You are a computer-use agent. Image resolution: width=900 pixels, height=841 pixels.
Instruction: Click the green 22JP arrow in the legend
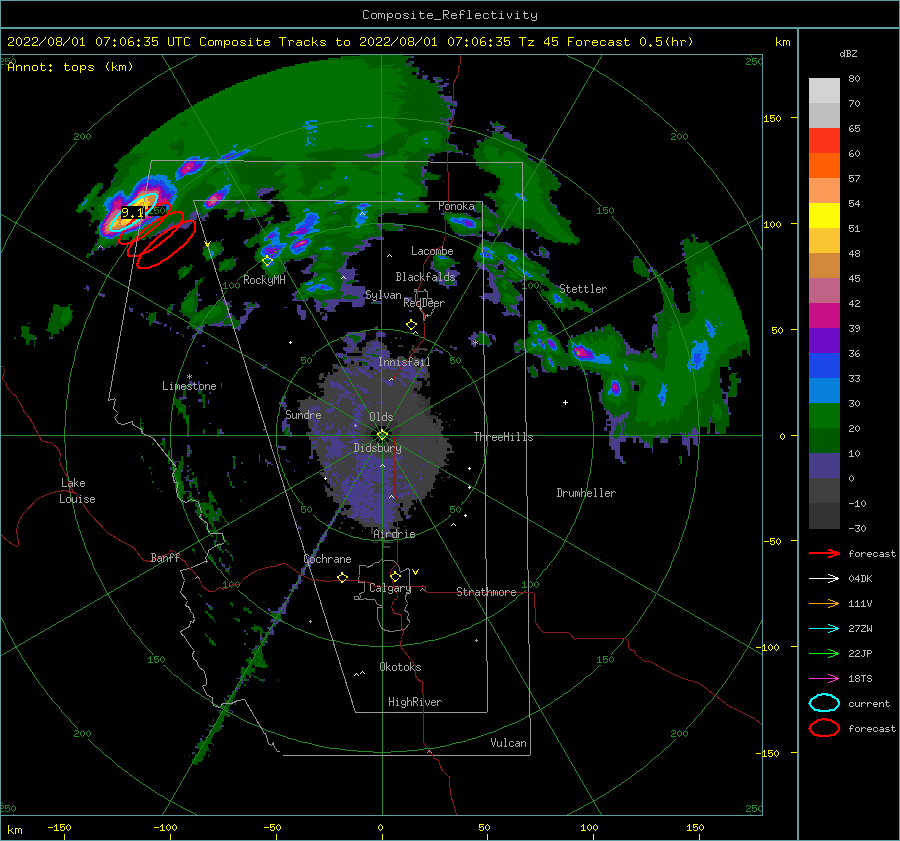[x=824, y=653]
